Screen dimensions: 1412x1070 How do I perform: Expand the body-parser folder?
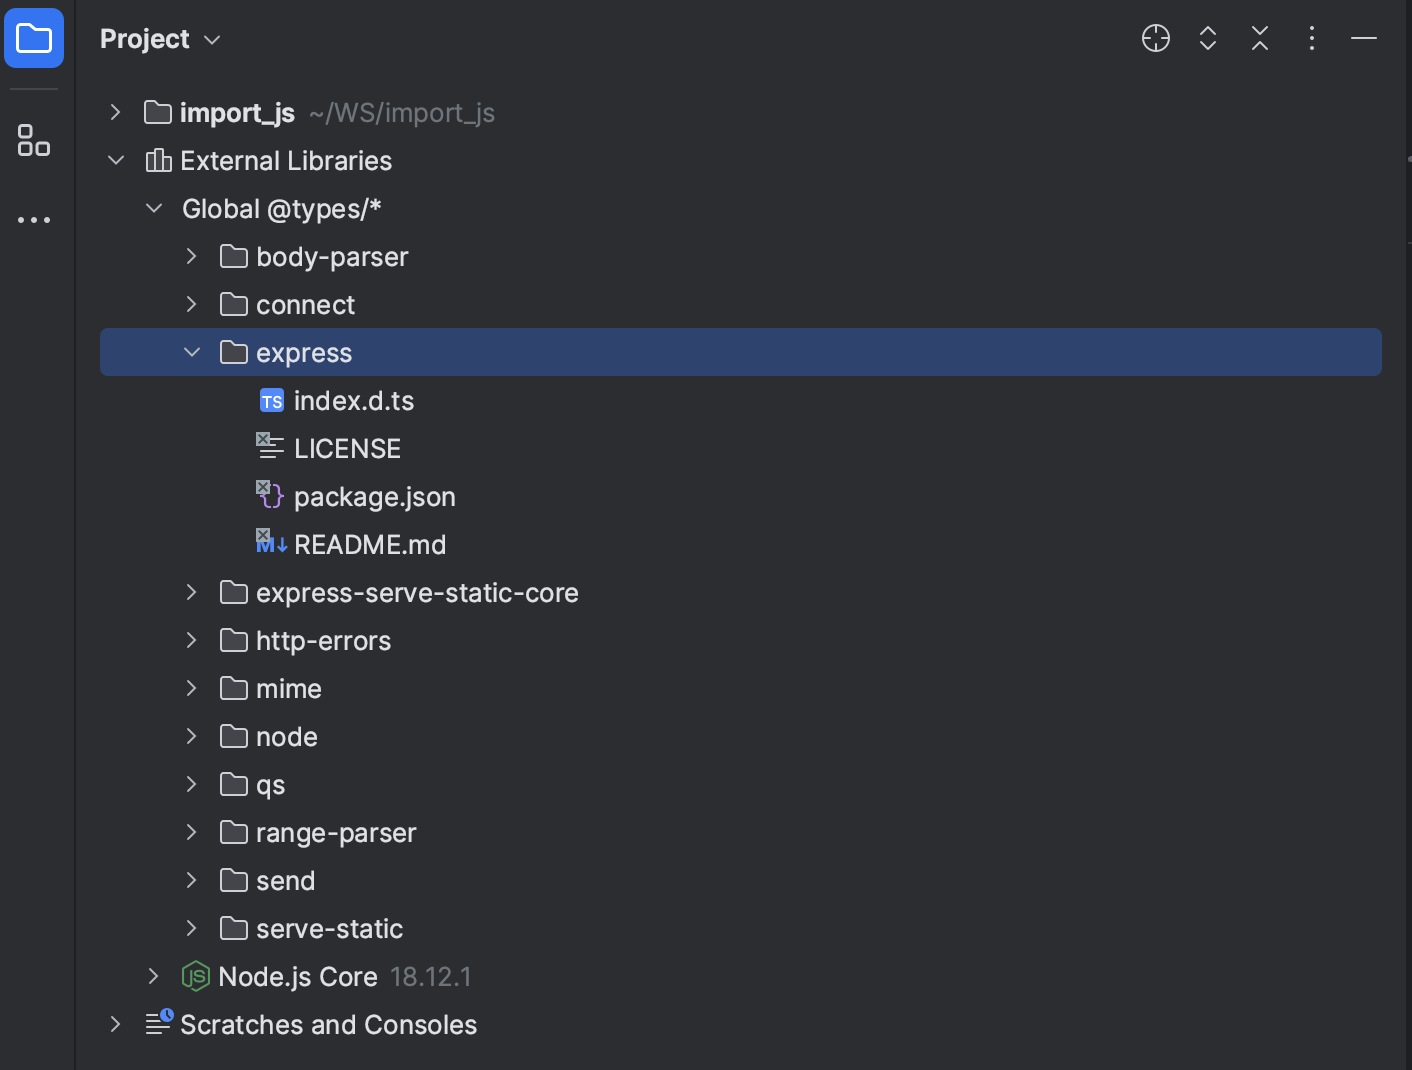(191, 256)
